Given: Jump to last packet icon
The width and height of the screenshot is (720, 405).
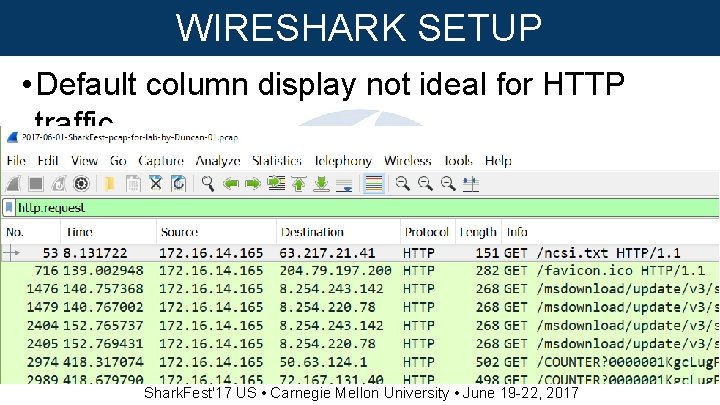Looking at the screenshot, I should tap(321, 184).
